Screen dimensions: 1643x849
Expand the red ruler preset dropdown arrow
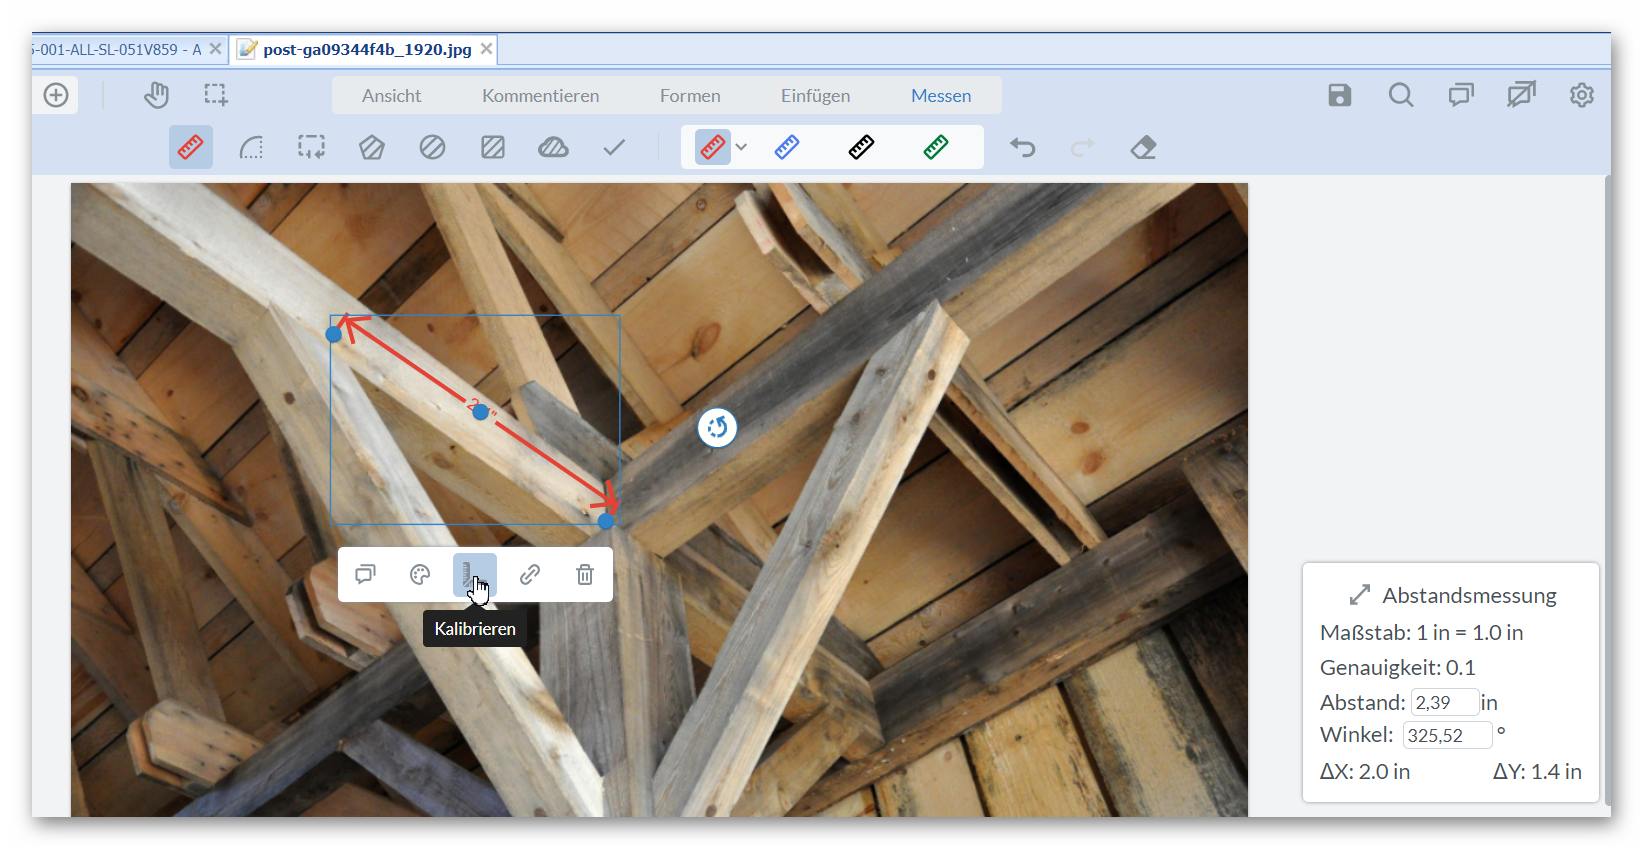tap(741, 148)
